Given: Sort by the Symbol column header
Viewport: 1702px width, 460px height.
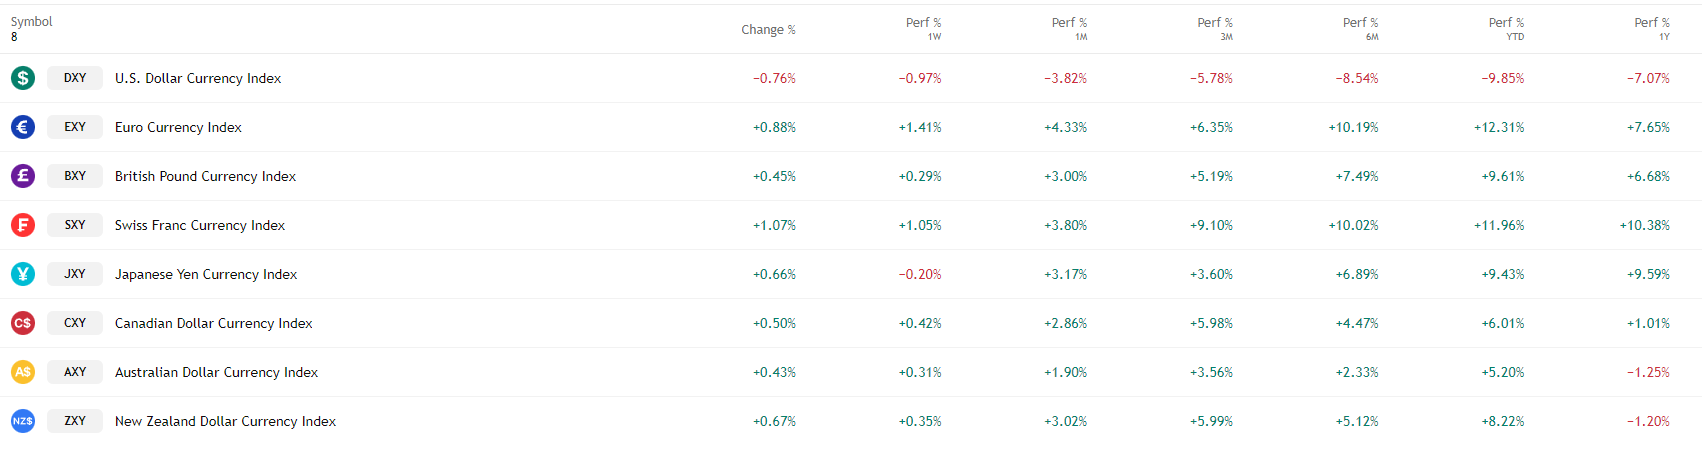Looking at the screenshot, I should (x=32, y=22).
